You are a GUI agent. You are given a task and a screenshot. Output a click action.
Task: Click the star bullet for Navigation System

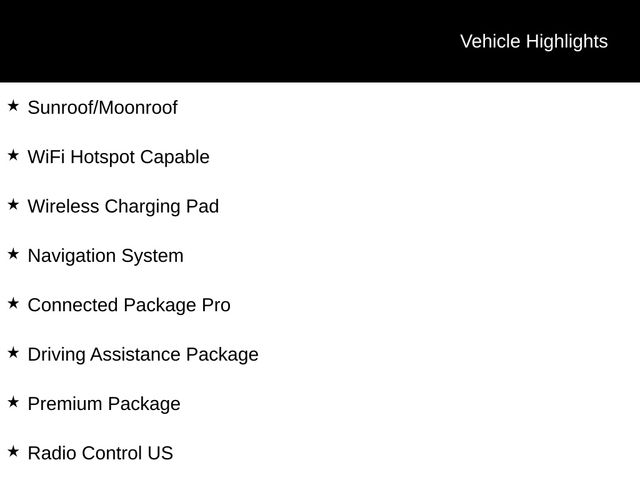tap(13, 254)
